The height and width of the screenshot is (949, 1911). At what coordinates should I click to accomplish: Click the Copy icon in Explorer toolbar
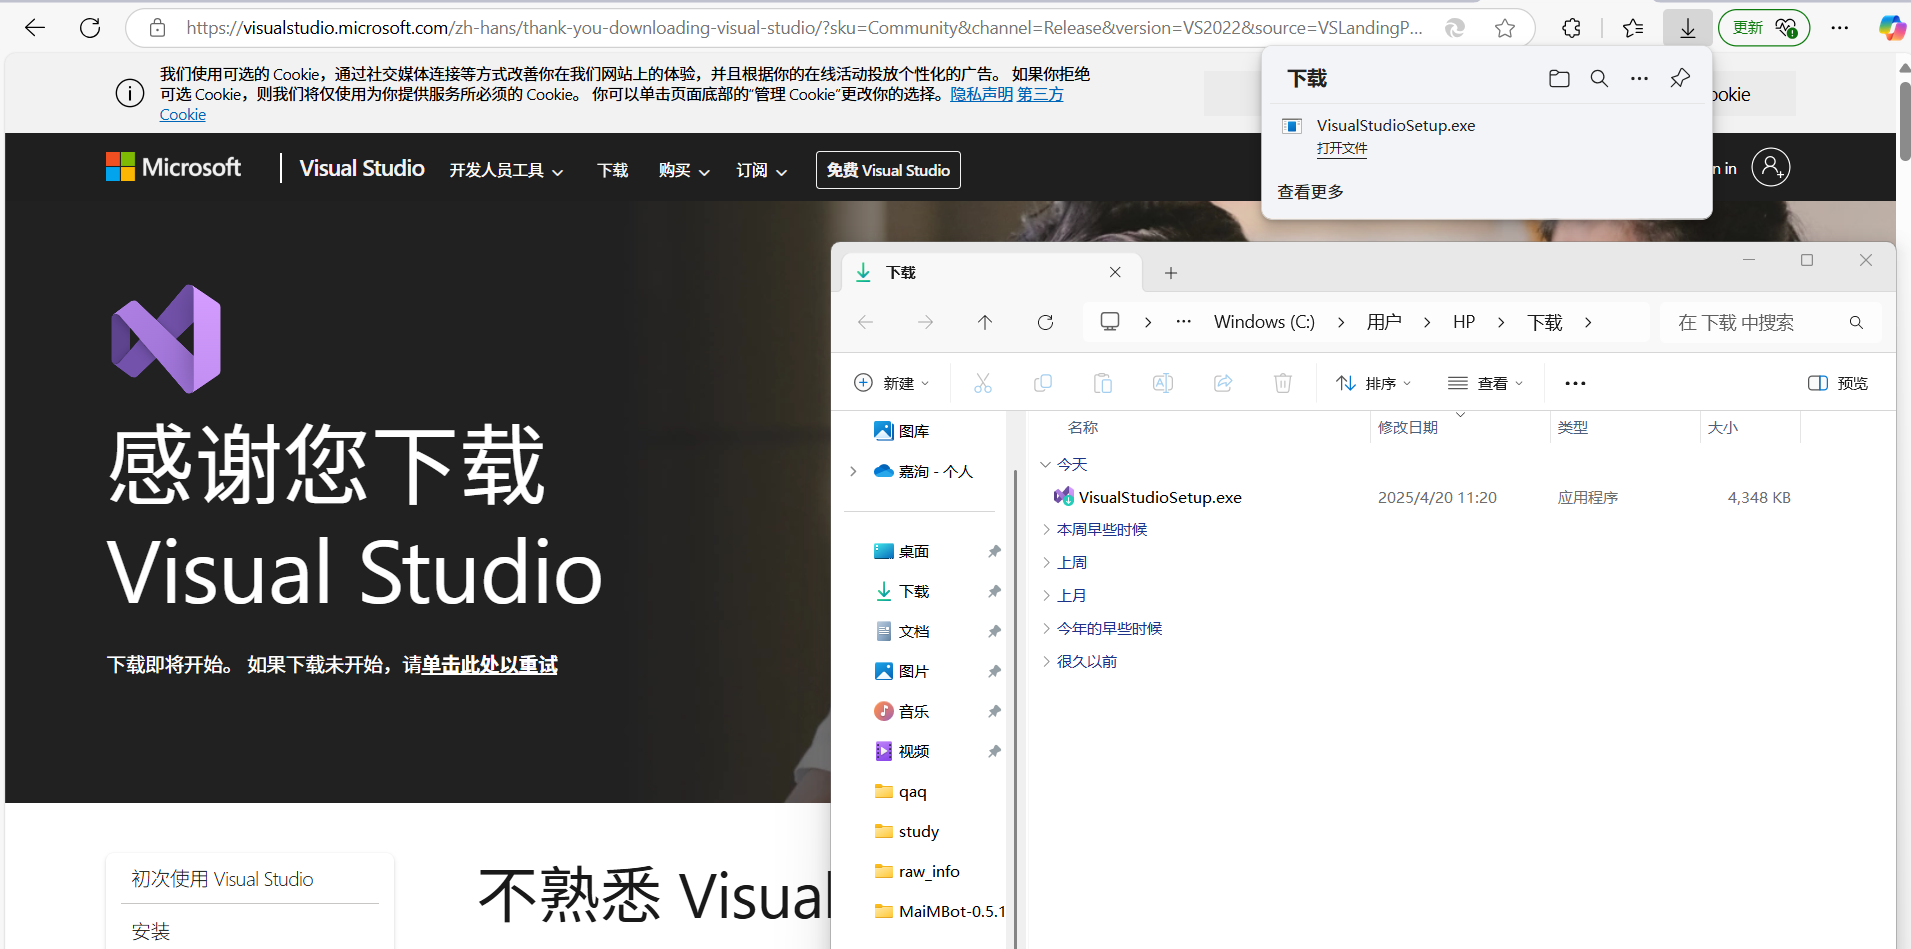[x=1043, y=383]
